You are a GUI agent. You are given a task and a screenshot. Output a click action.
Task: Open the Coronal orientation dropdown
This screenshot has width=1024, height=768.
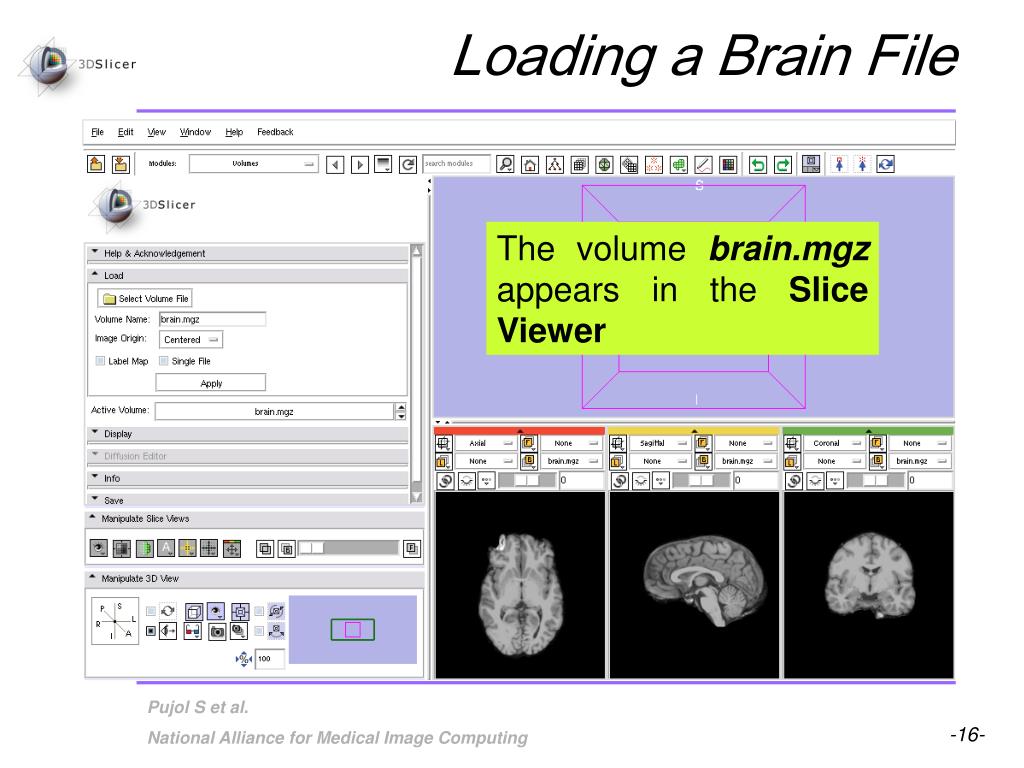[x=834, y=443]
